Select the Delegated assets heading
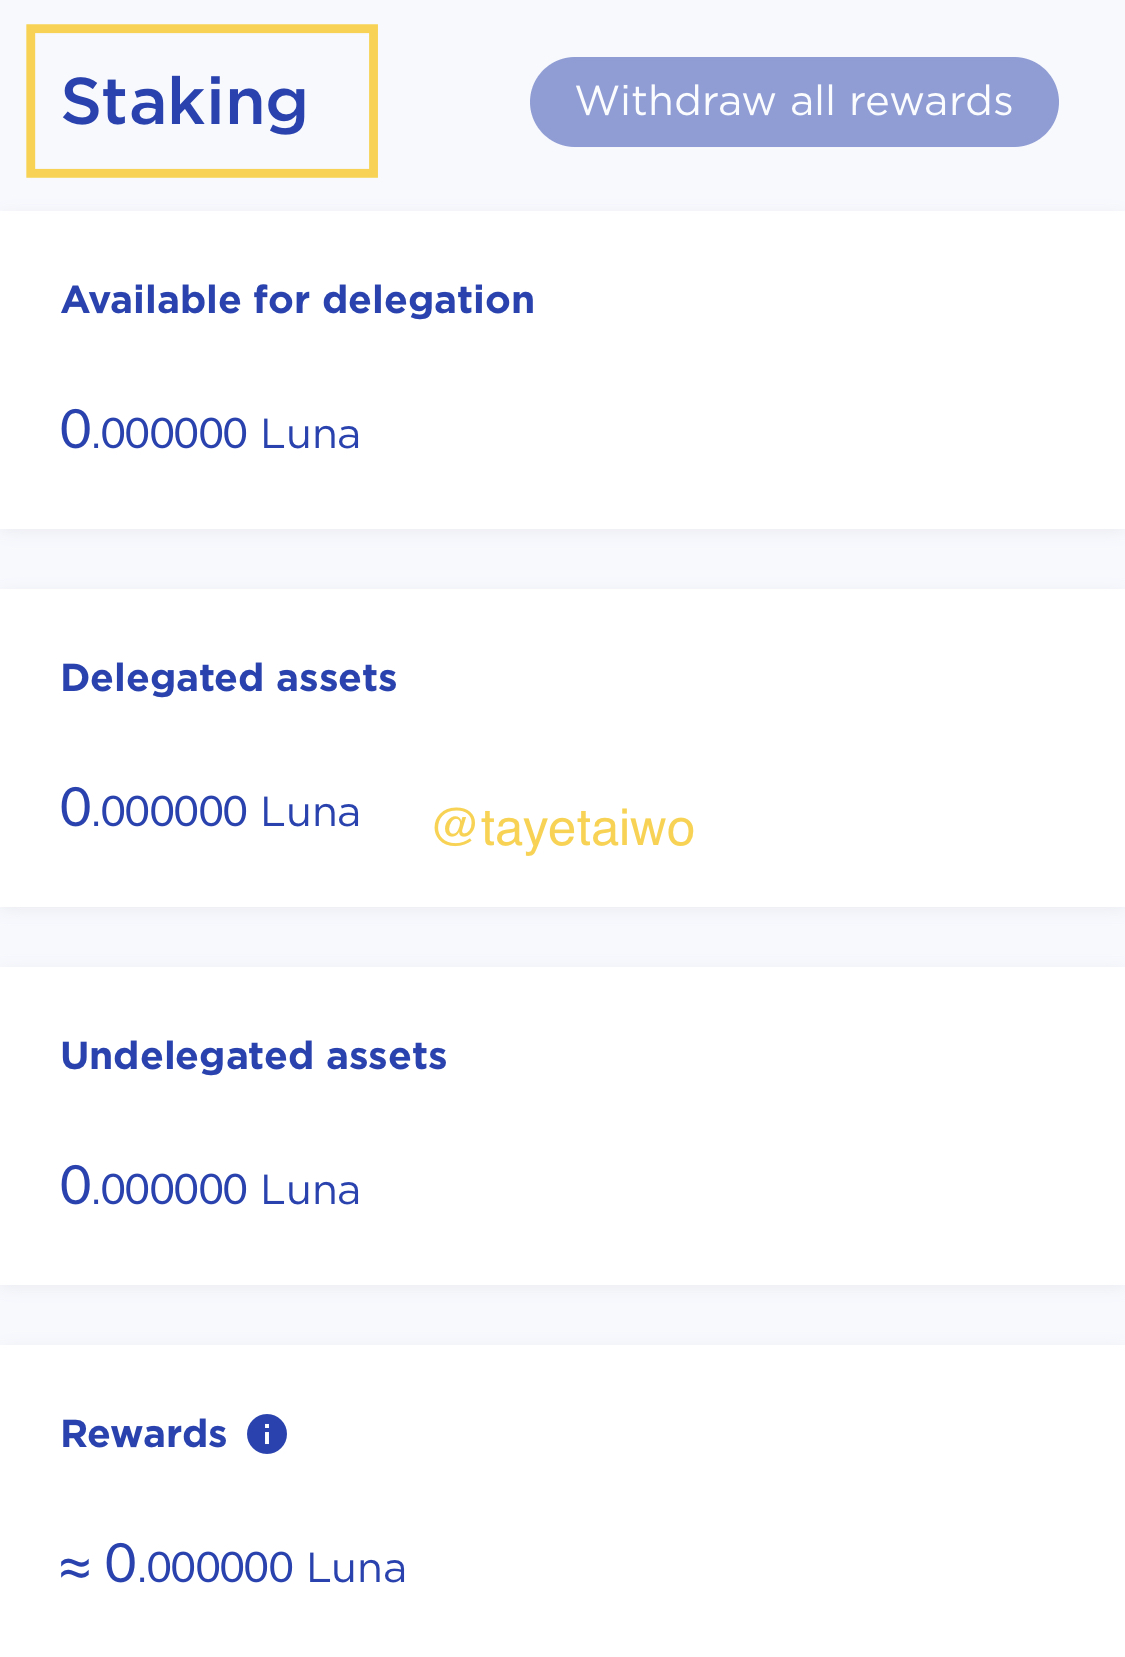Screen dimensions: 1125x1657 click(229, 678)
